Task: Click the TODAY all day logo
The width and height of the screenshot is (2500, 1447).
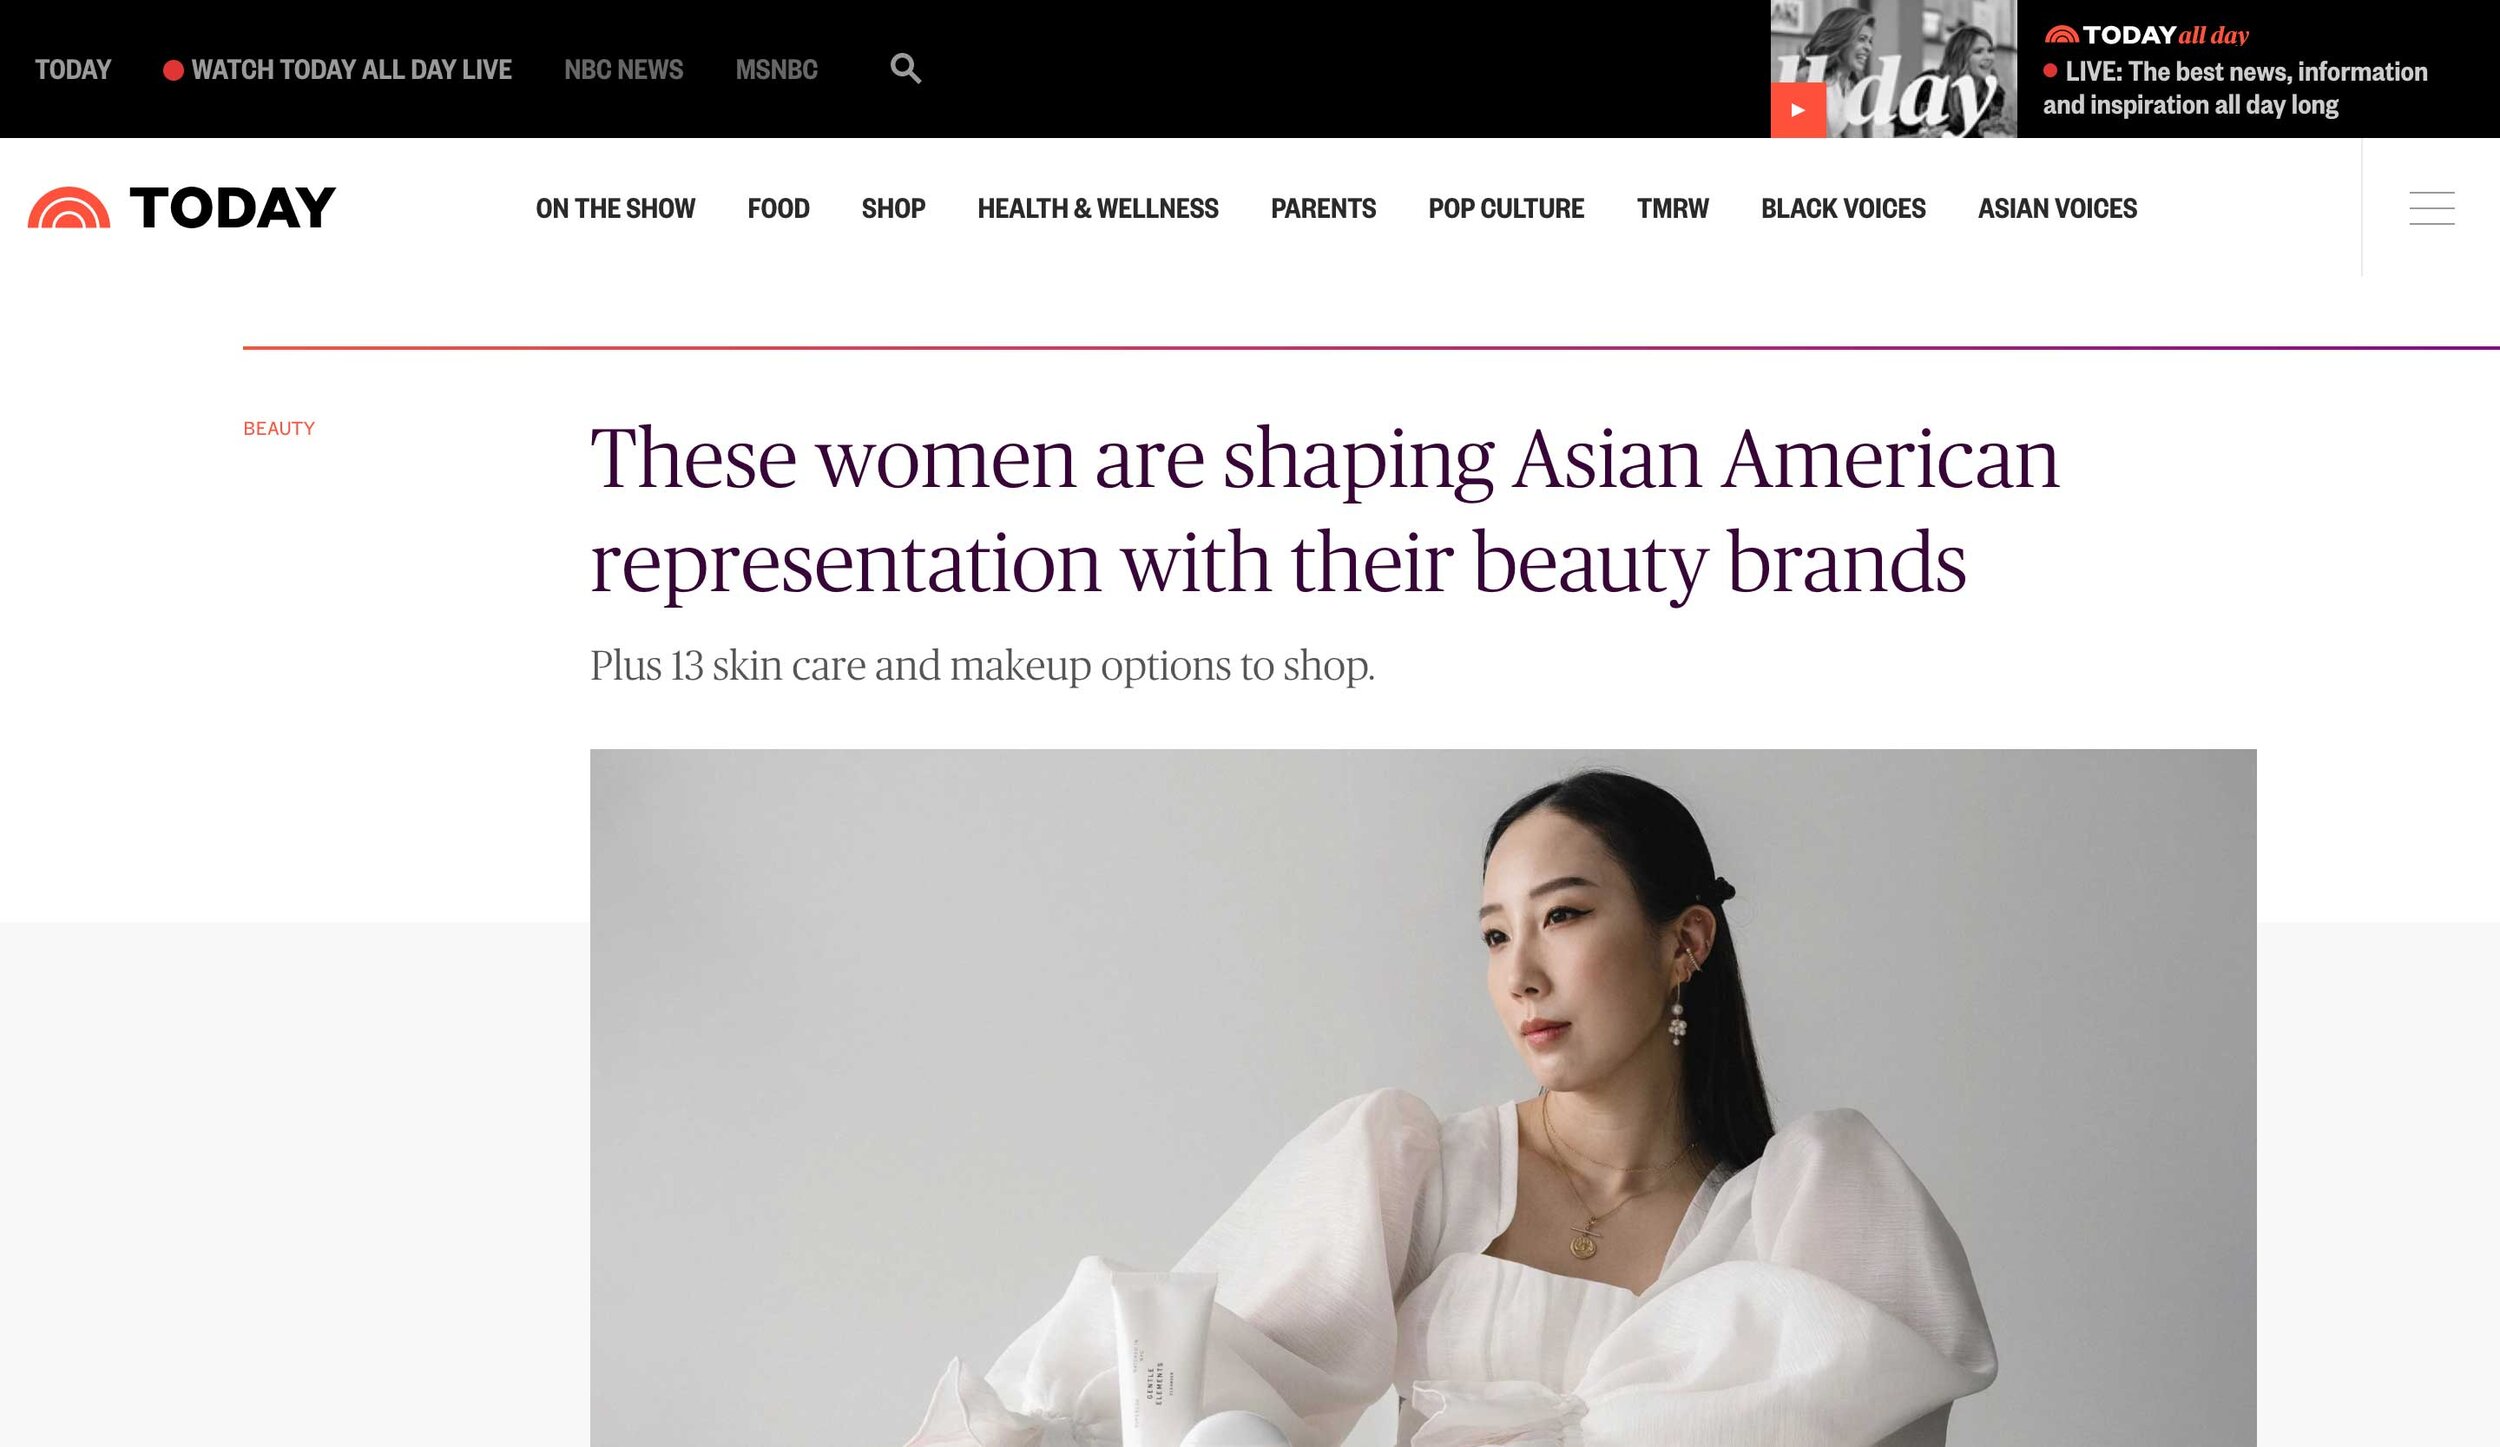Action: [2146, 35]
